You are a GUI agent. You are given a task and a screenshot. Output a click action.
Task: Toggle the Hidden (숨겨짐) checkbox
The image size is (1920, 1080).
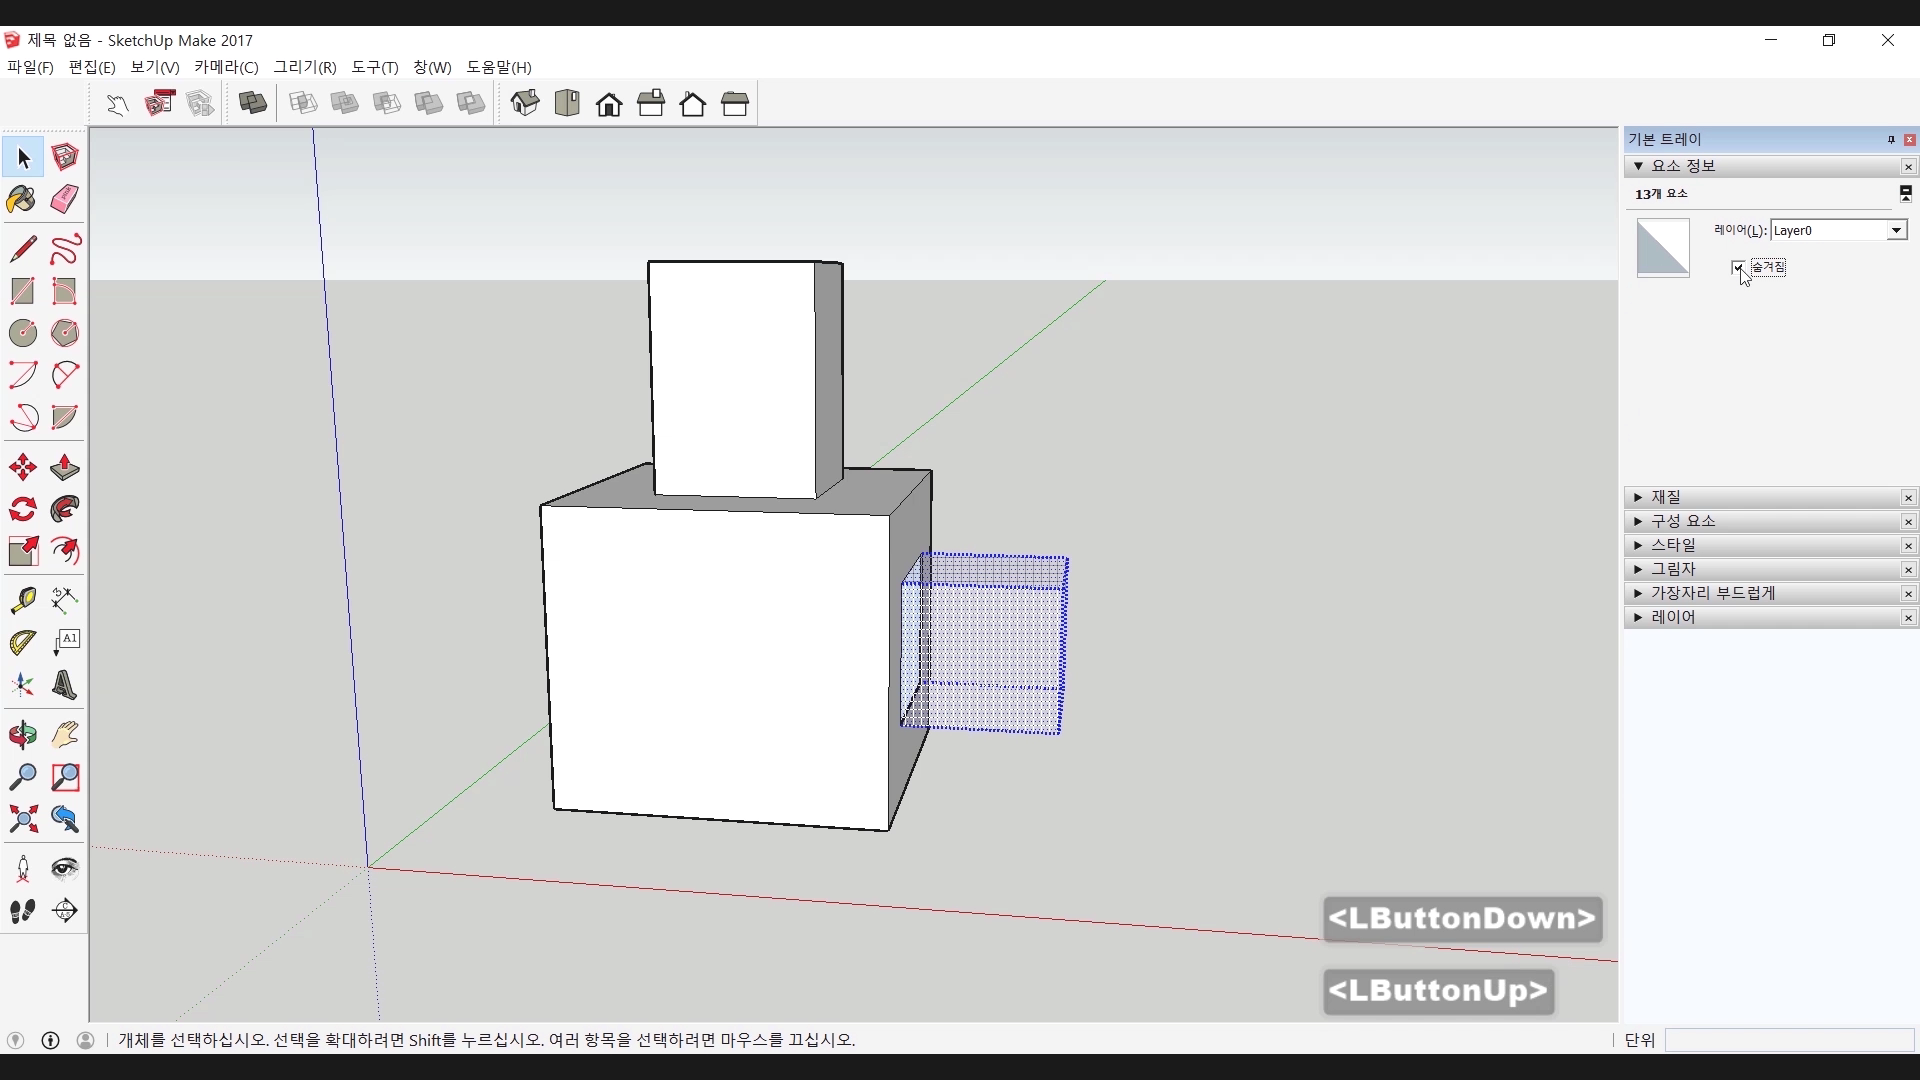pos(1738,267)
